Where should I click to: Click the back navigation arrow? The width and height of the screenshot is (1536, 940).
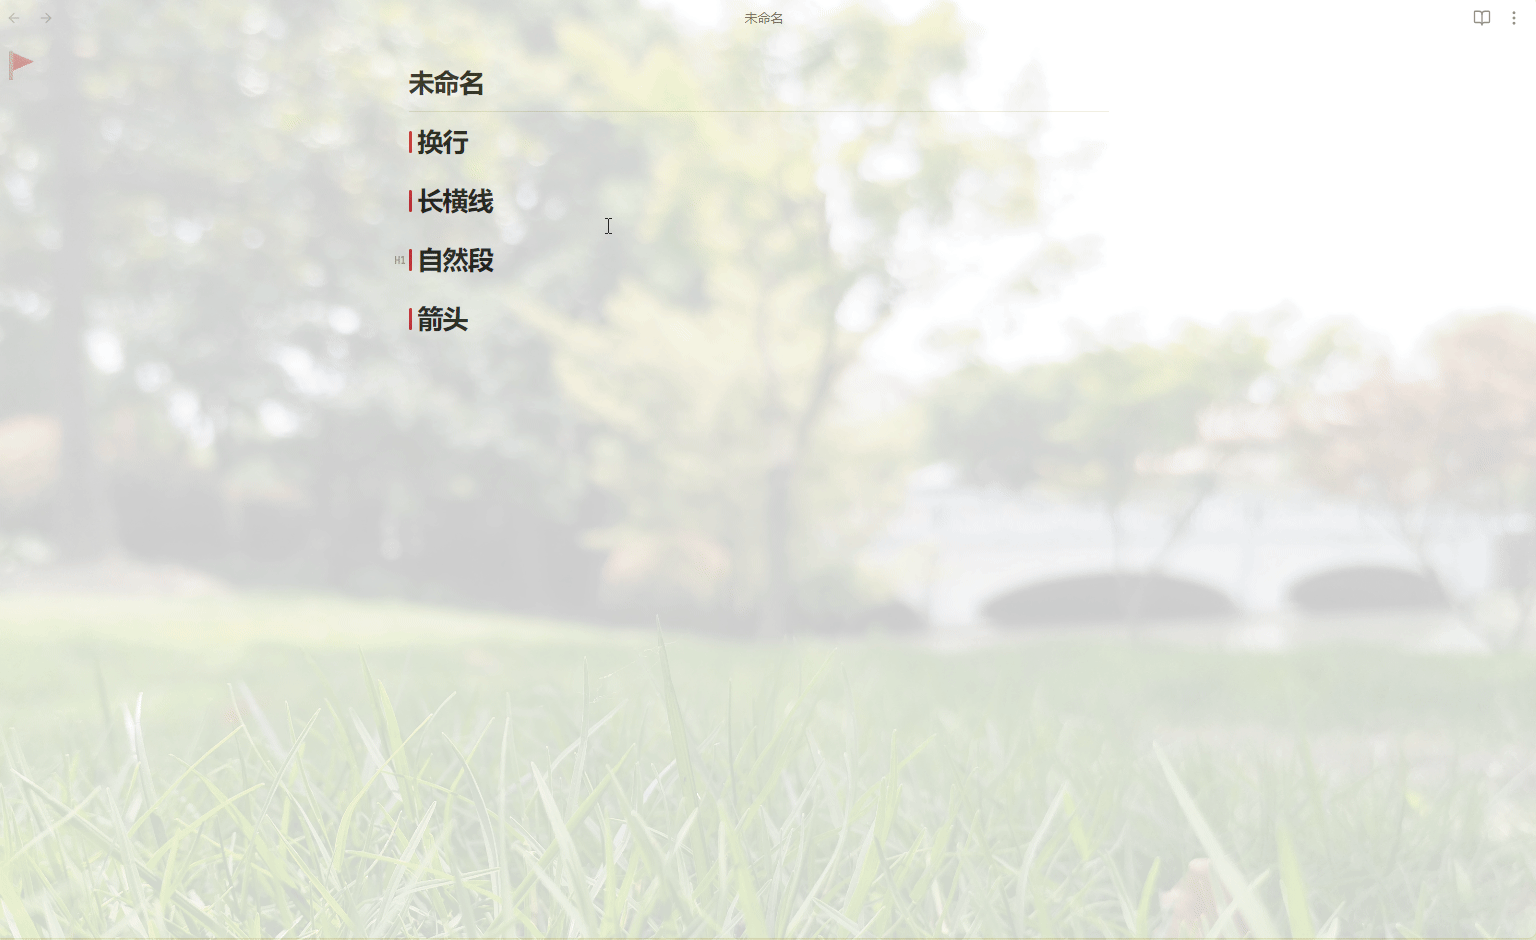pos(14,18)
